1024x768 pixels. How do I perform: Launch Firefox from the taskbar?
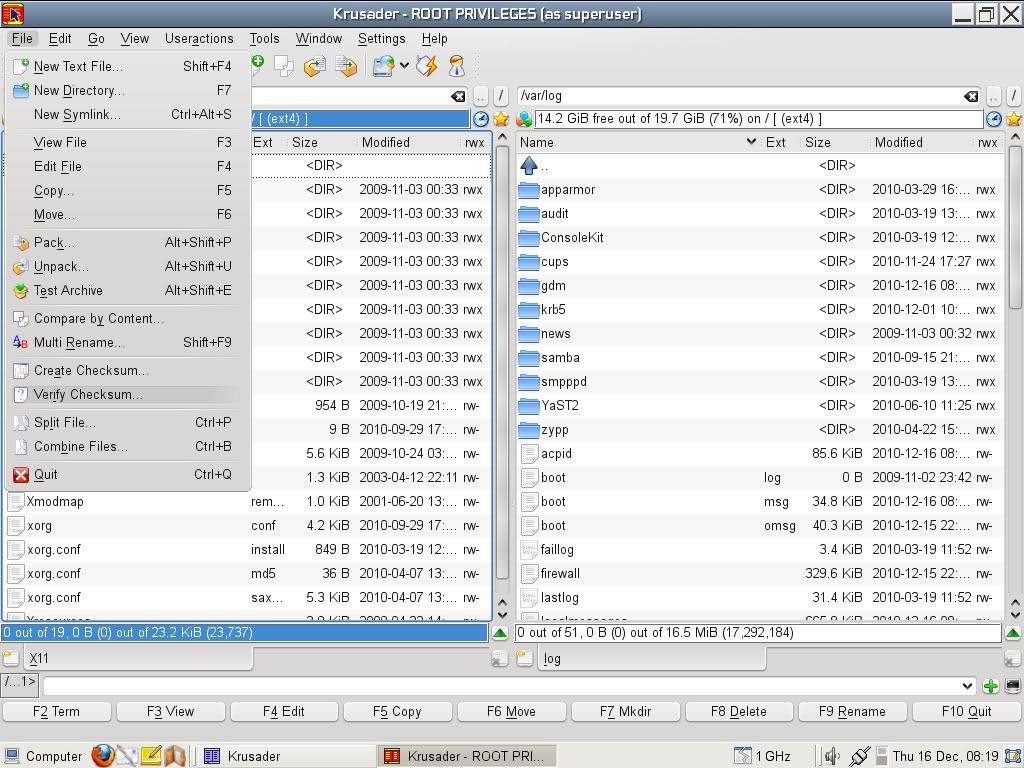tap(103, 756)
